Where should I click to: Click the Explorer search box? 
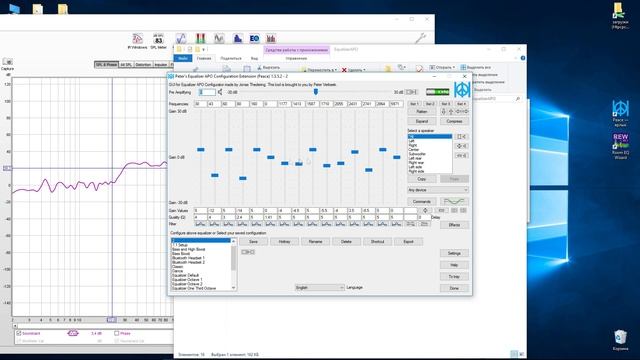point(496,99)
